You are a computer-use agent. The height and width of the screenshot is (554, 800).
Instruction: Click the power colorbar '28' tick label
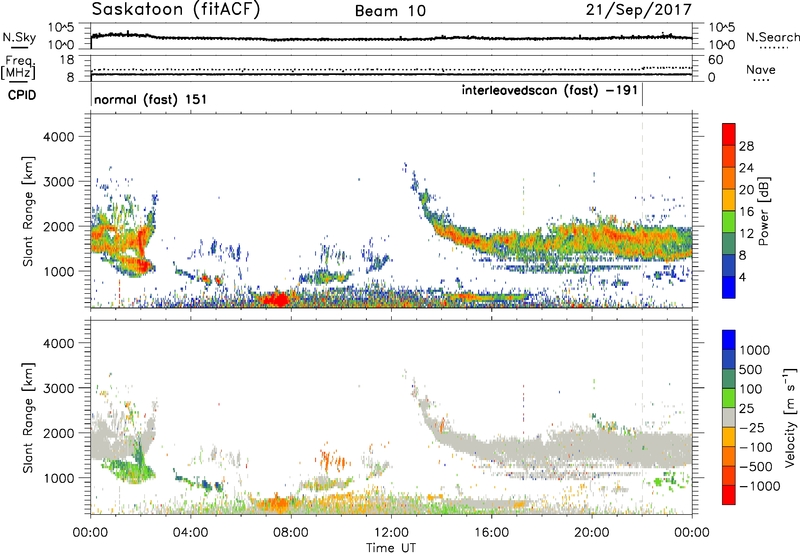tap(746, 146)
